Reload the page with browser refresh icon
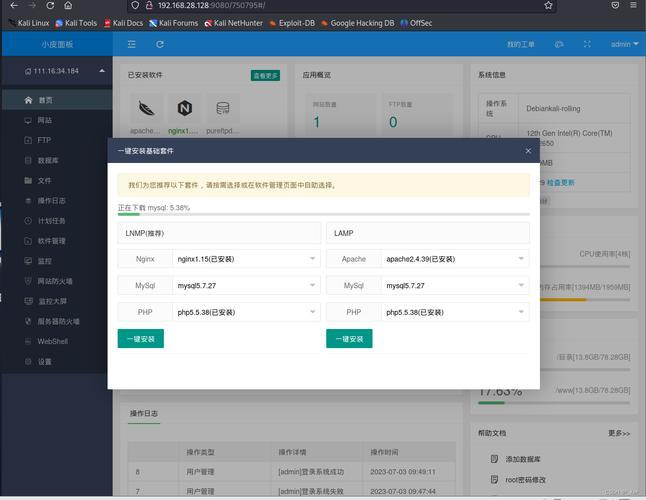Viewport: 646px width, 500px height. pyautogui.click(x=50, y=5)
